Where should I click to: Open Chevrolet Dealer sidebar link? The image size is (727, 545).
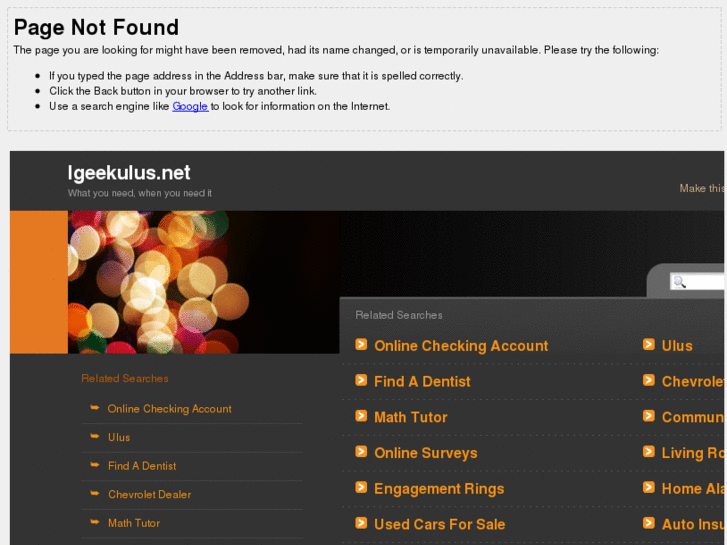click(x=149, y=494)
